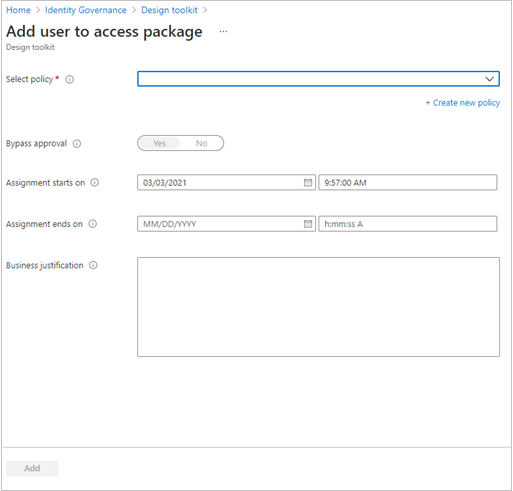Click the Select policy info icon
Image resolution: width=513 pixels, height=491 pixels.
click(70, 79)
